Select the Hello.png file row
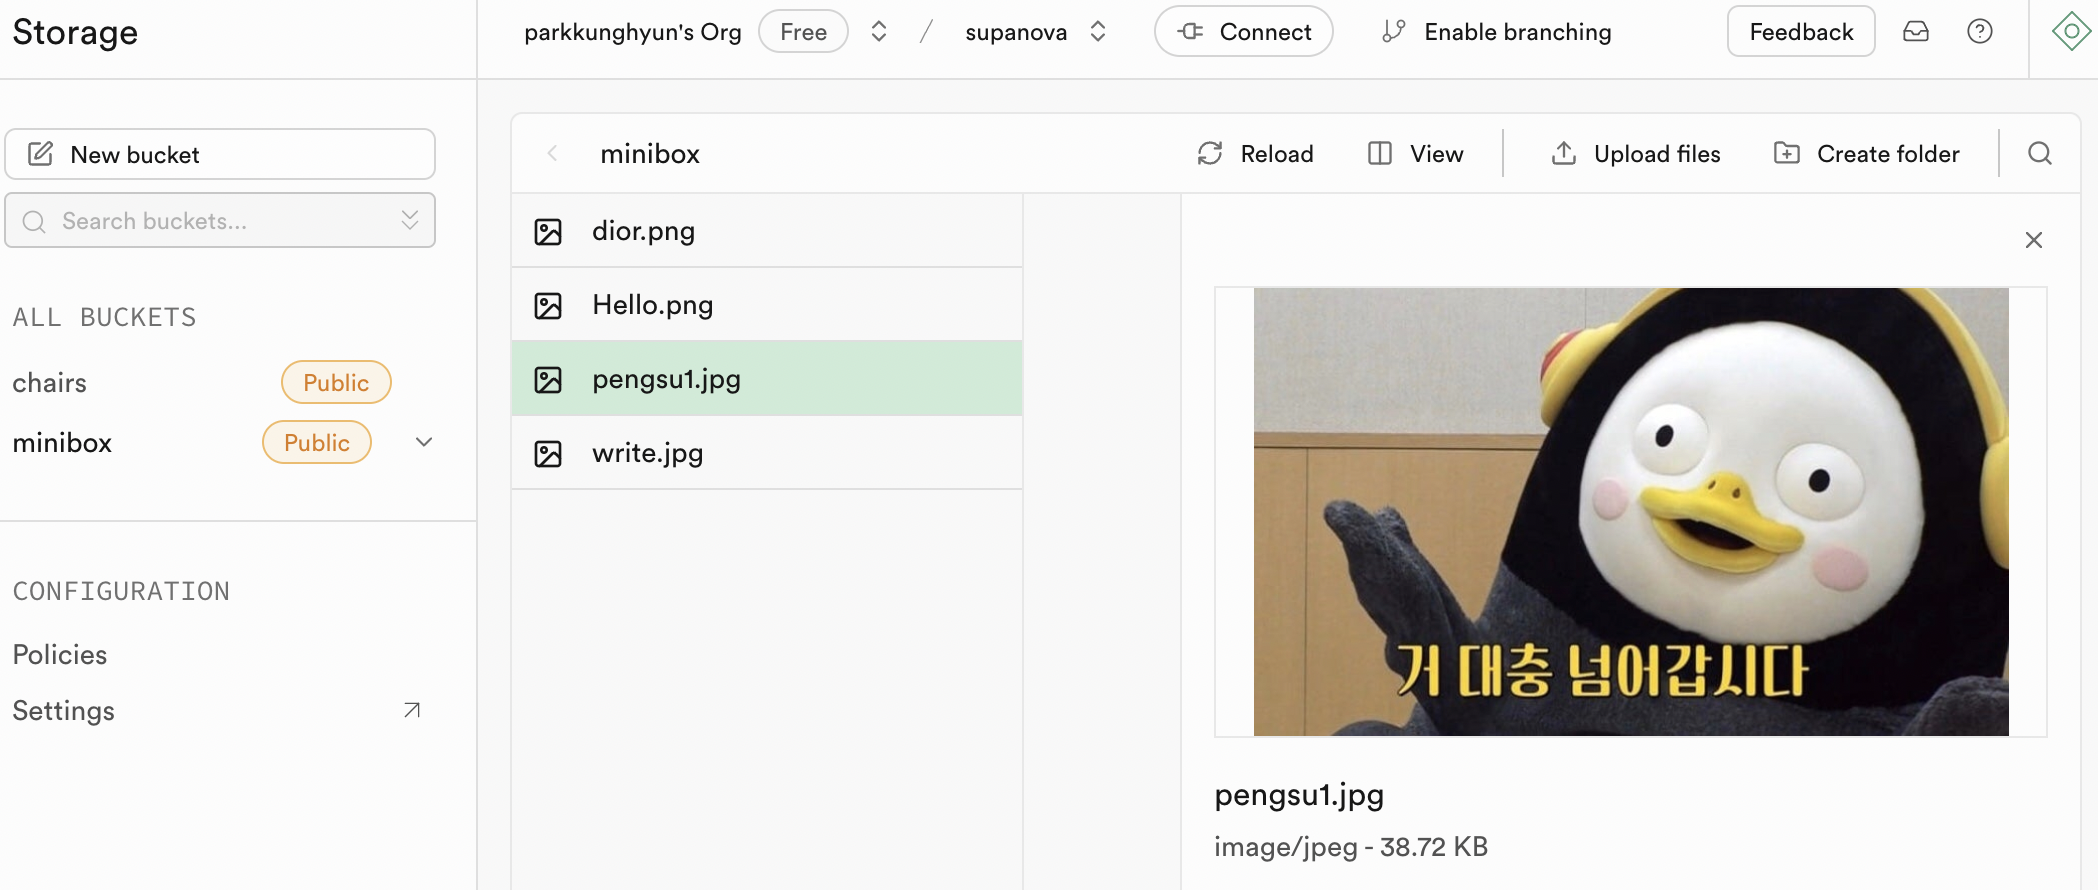This screenshot has height=890, width=2098. [767, 305]
